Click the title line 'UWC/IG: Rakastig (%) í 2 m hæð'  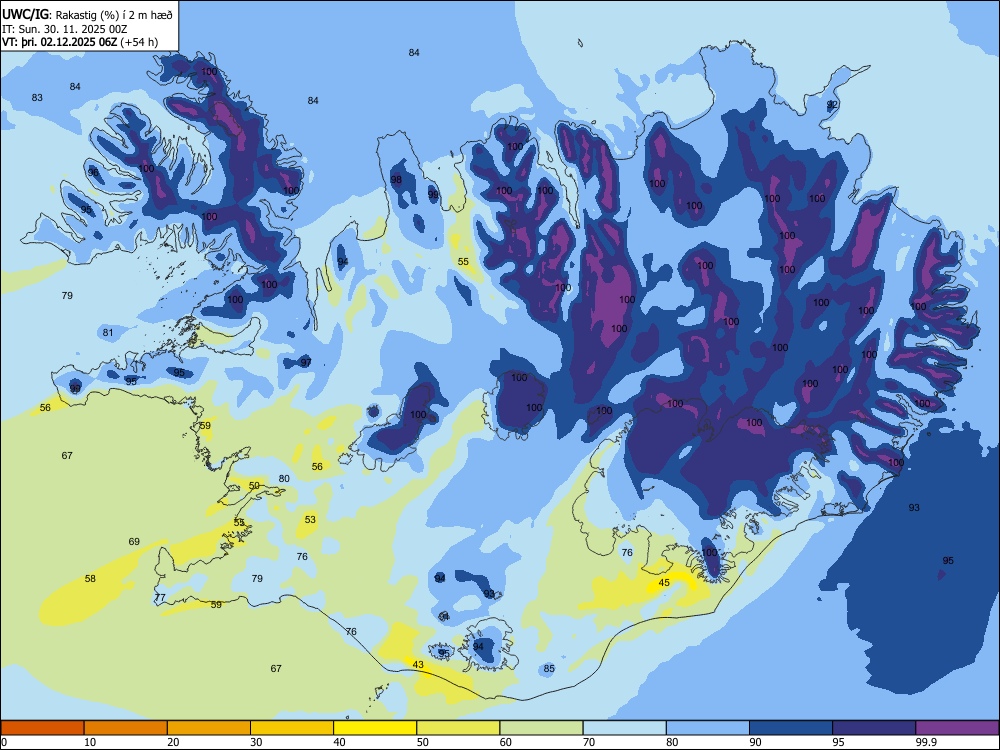(87, 15)
